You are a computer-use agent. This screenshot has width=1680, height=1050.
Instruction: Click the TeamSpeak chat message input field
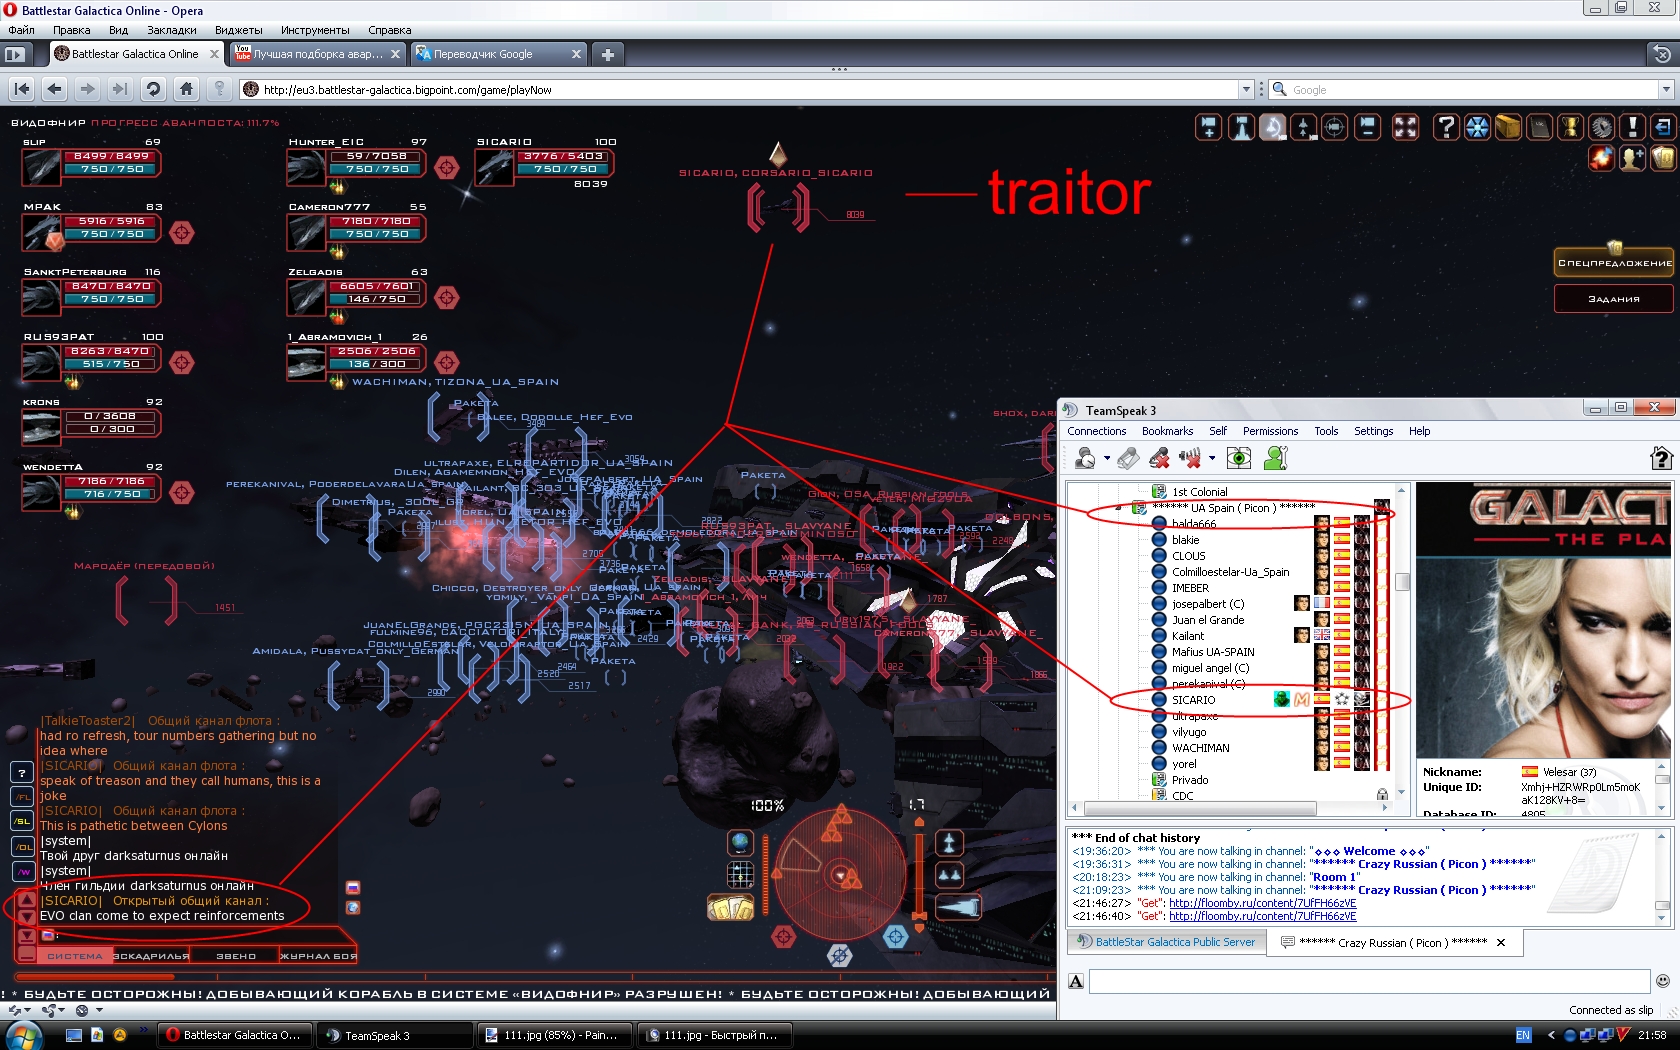pos(1369,981)
